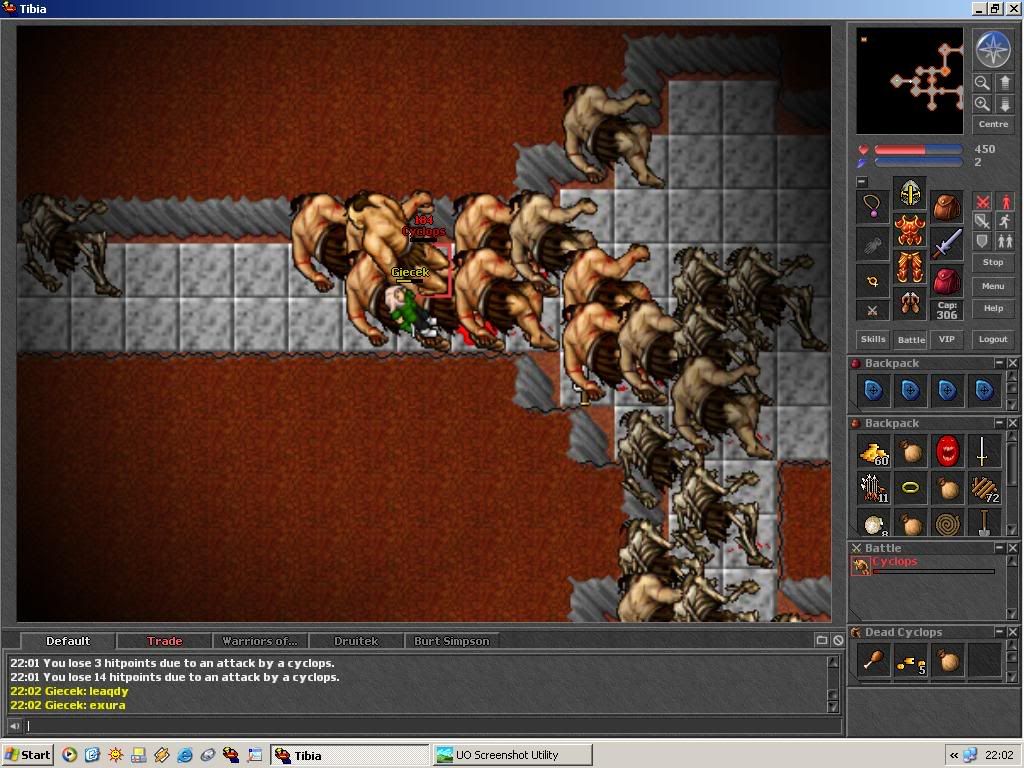Viewport: 1024px width, 768px height.
Task: Click the Centre minimap button
Action: coord(993,124)
